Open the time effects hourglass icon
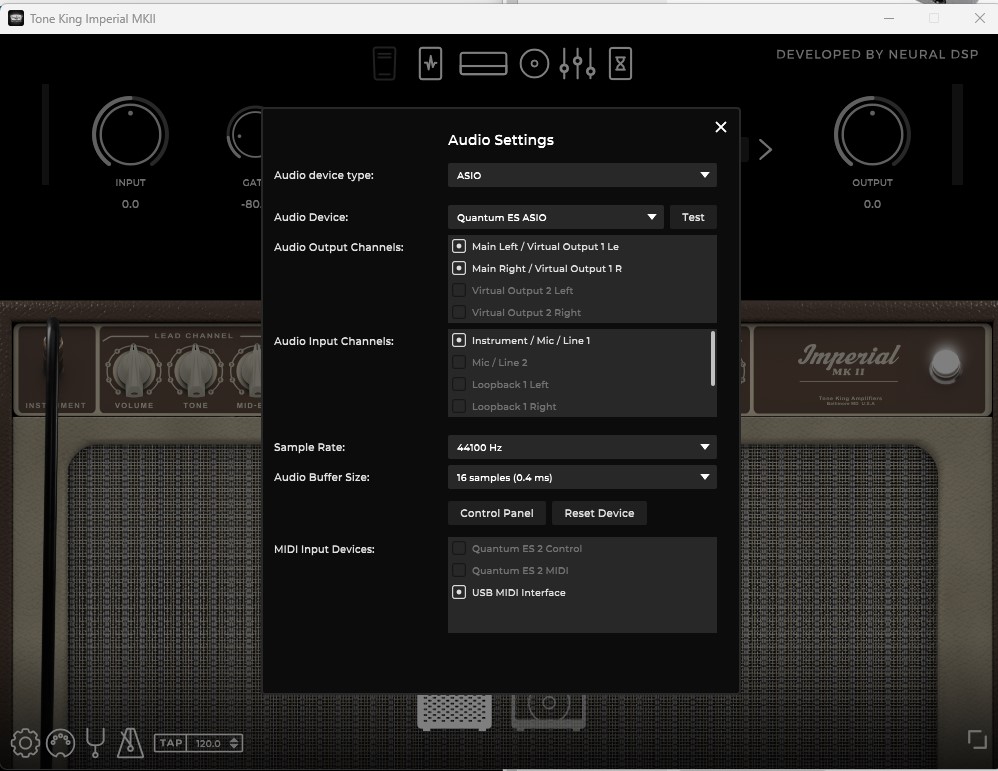998x771 pixels. [x=620, y=63]
